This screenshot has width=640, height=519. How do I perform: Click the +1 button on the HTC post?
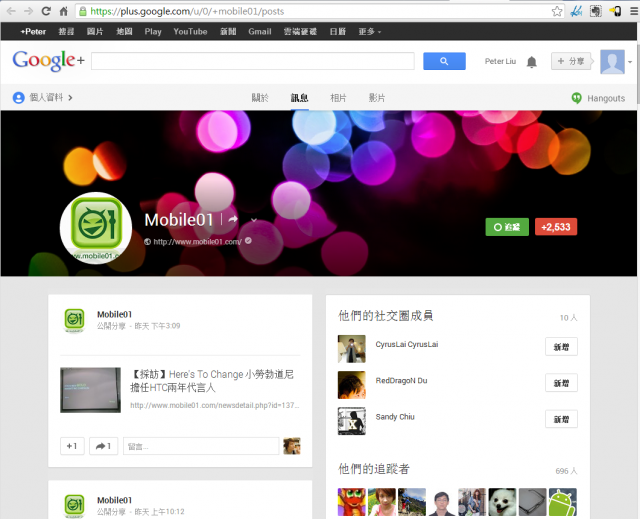click(x=72, y=446)
